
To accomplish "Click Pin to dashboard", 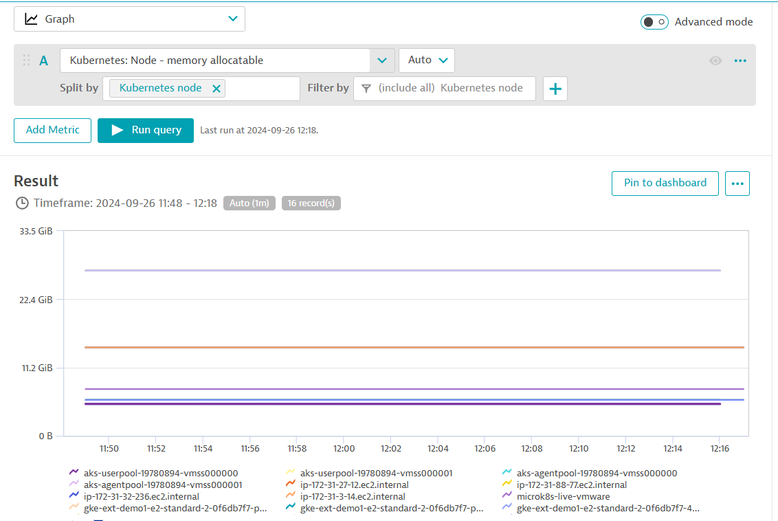I will [x=665, y=183].
